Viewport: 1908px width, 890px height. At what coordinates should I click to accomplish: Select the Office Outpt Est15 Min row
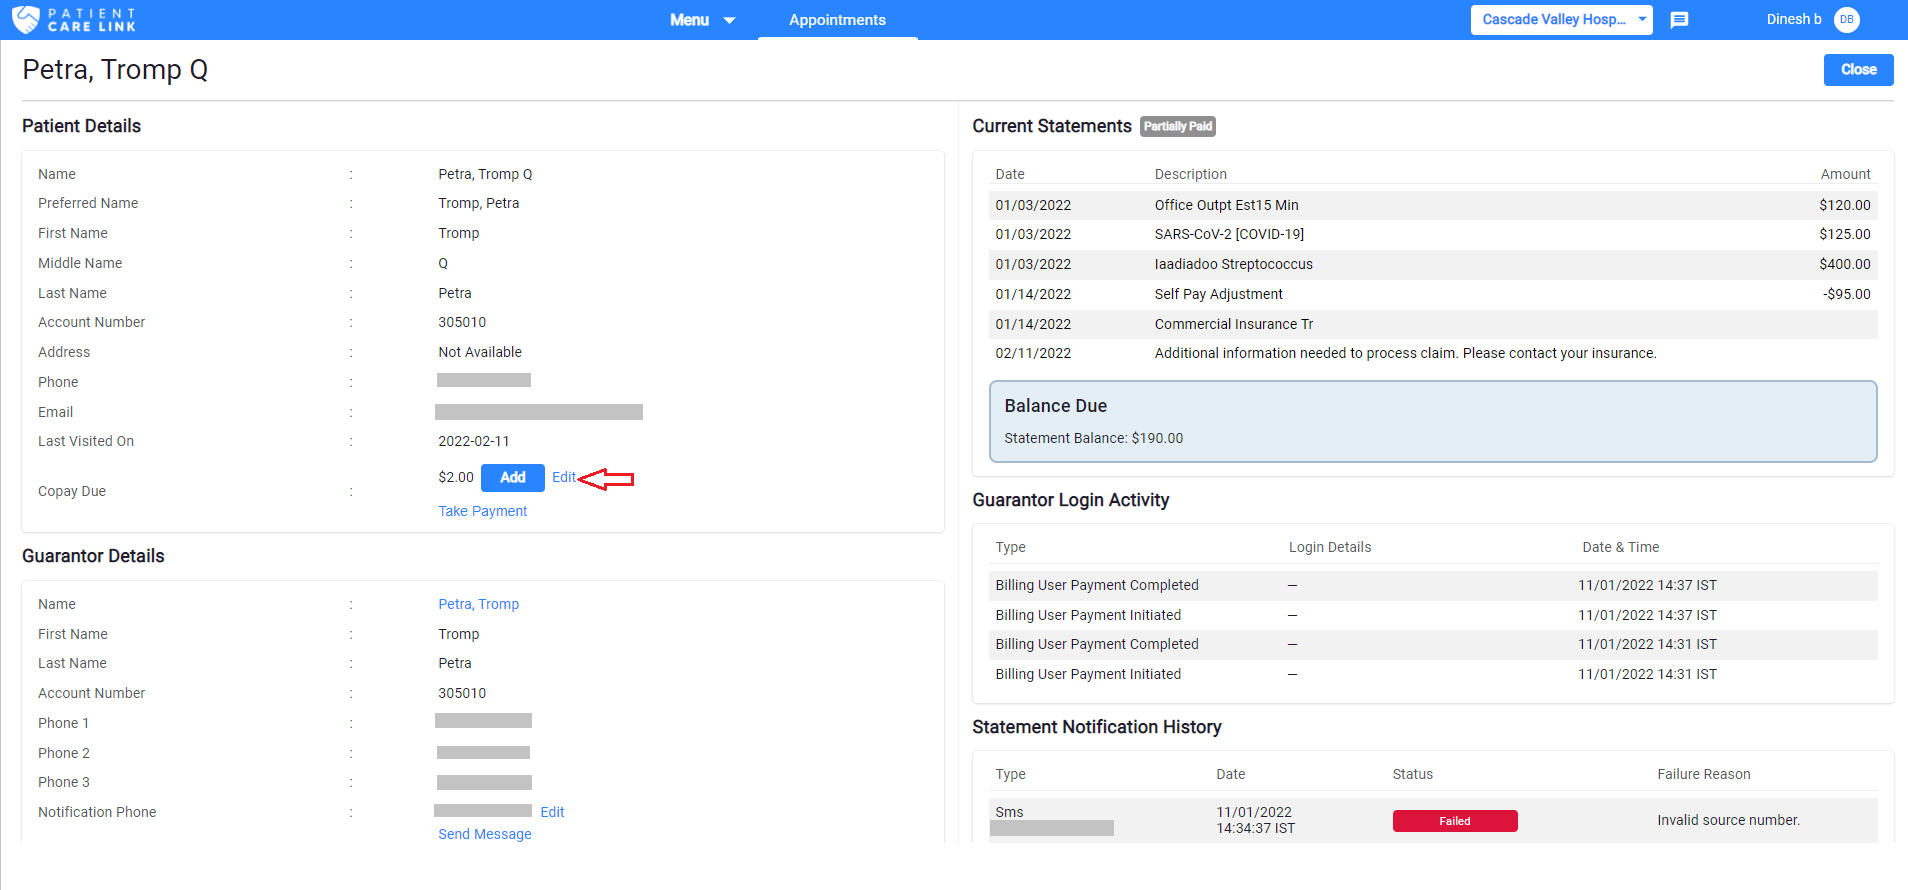point(1432,205)
